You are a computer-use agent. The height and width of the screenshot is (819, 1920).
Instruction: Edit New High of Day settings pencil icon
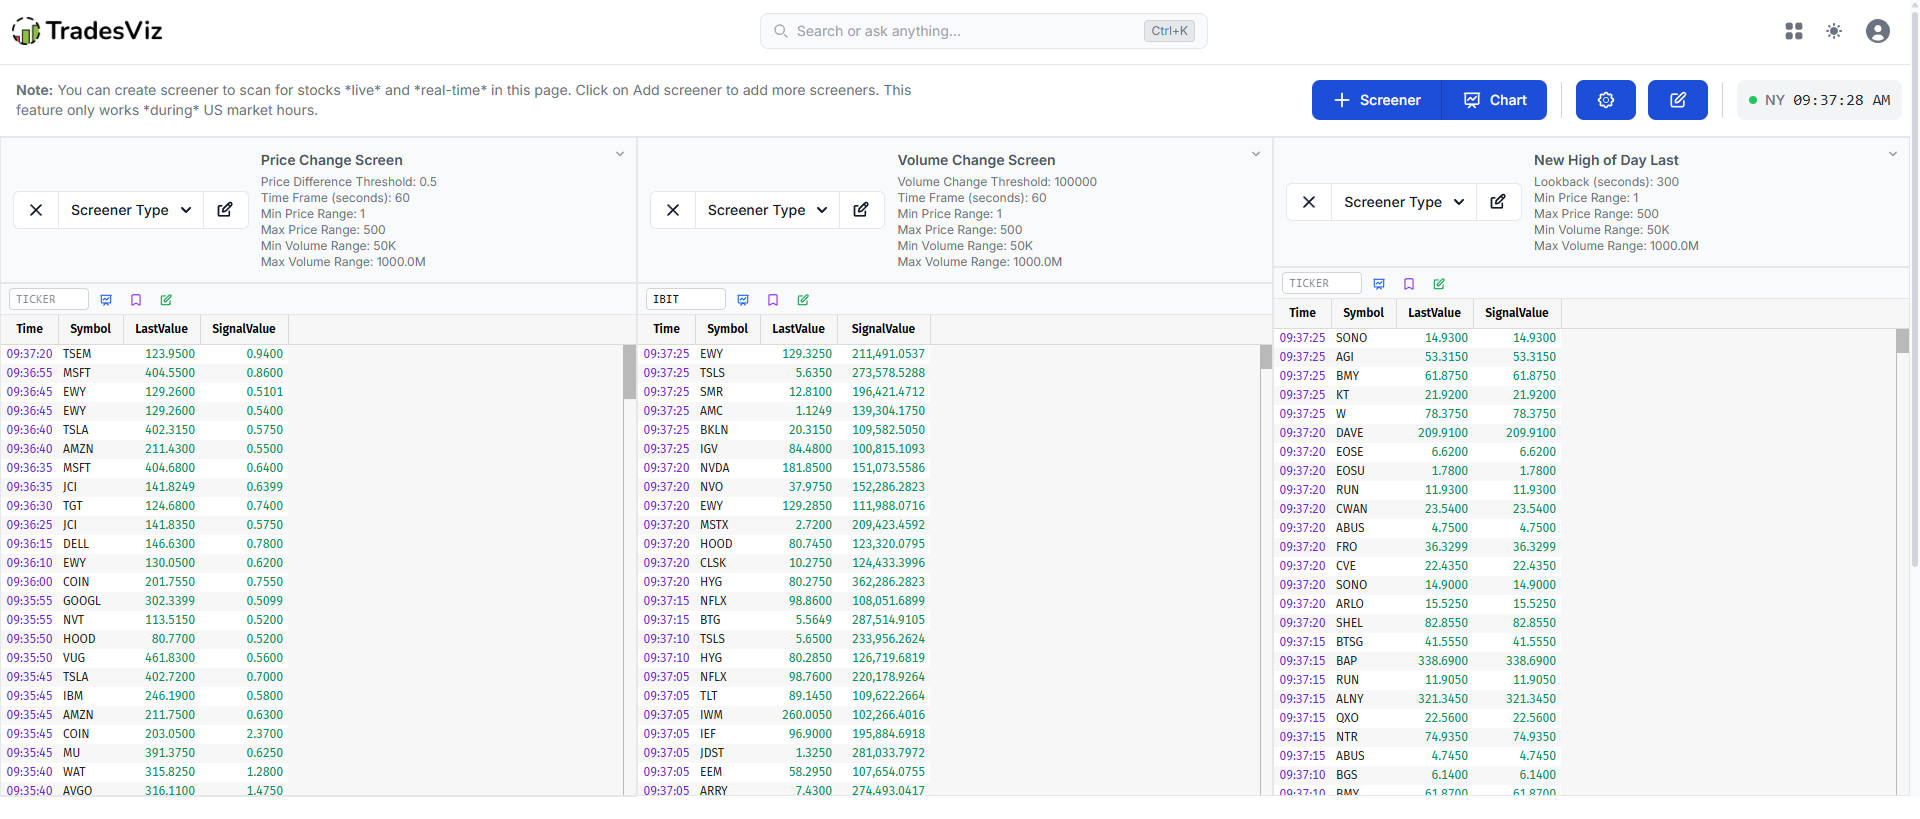coord(1498,202)
